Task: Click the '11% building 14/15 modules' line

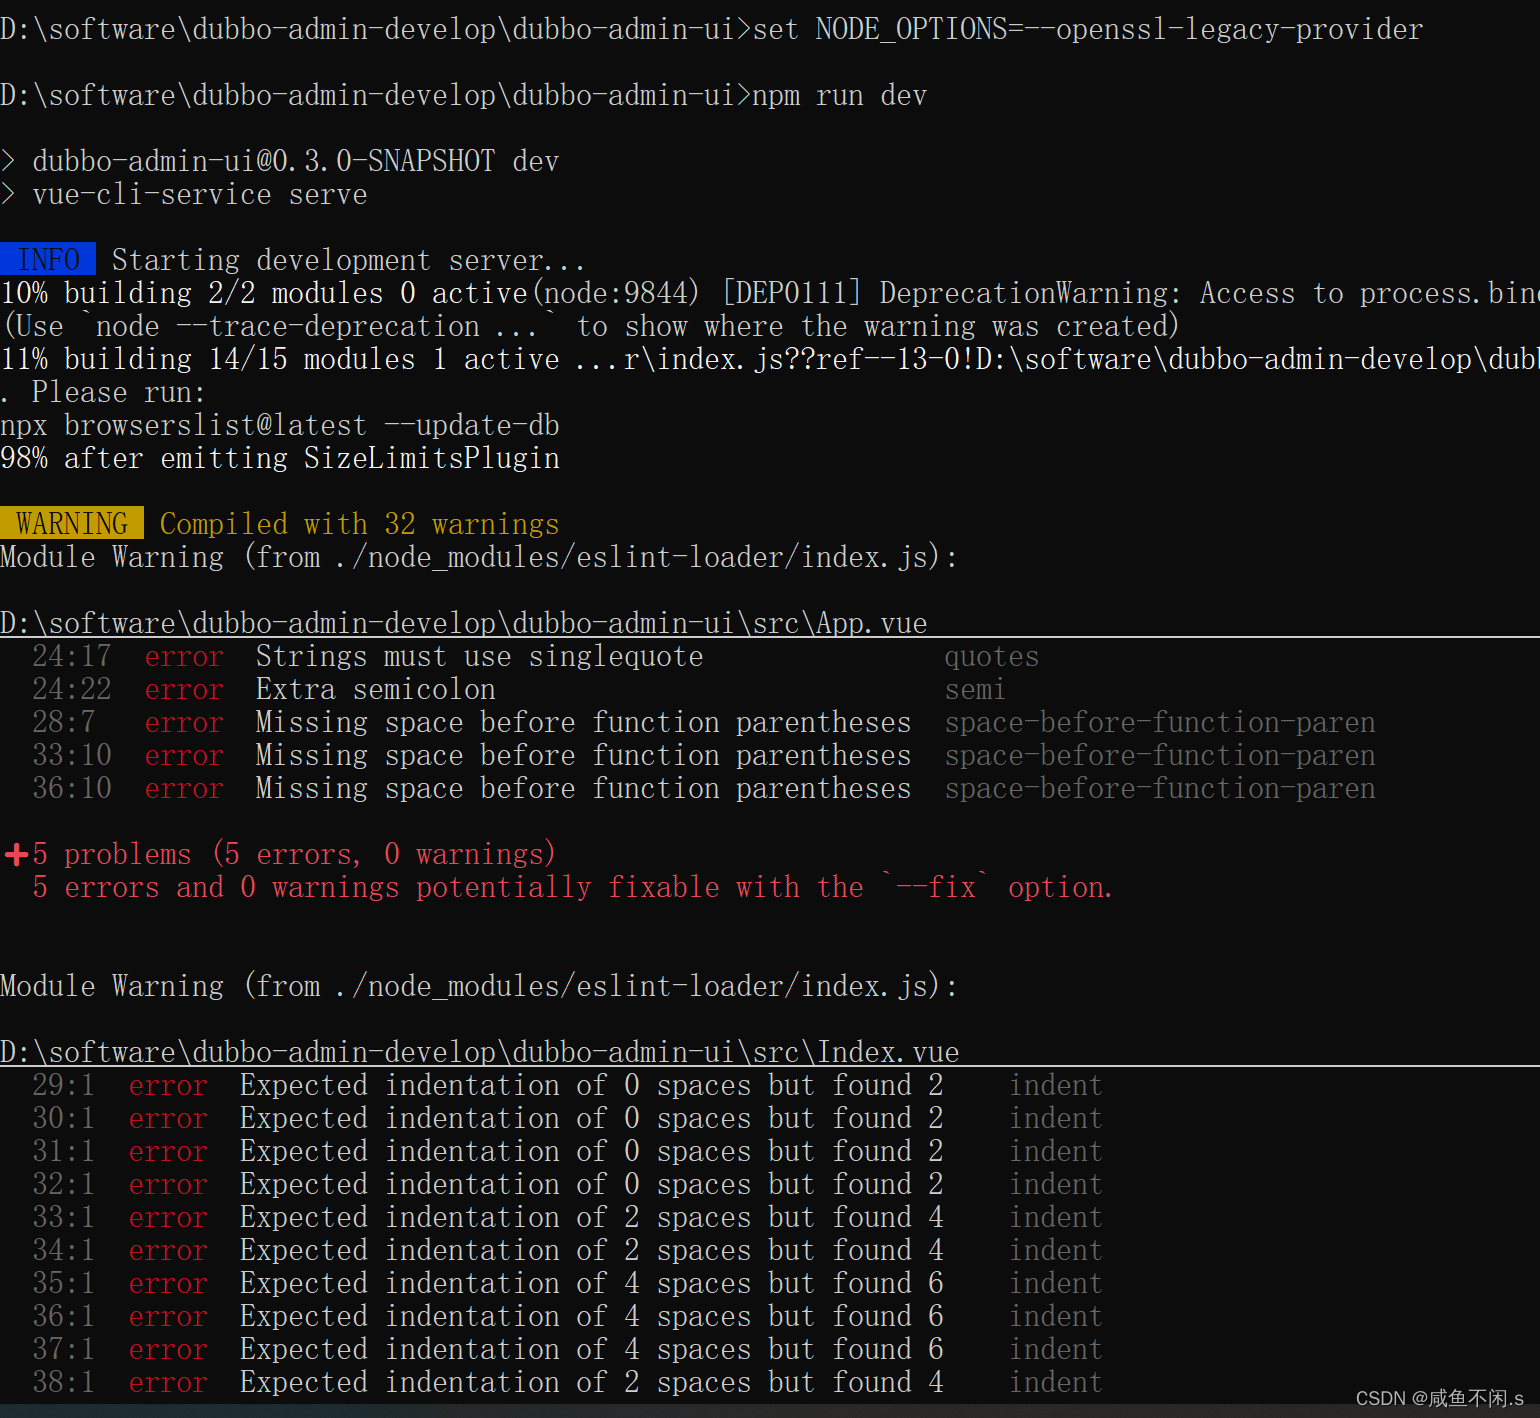Action: click(770, 359)
